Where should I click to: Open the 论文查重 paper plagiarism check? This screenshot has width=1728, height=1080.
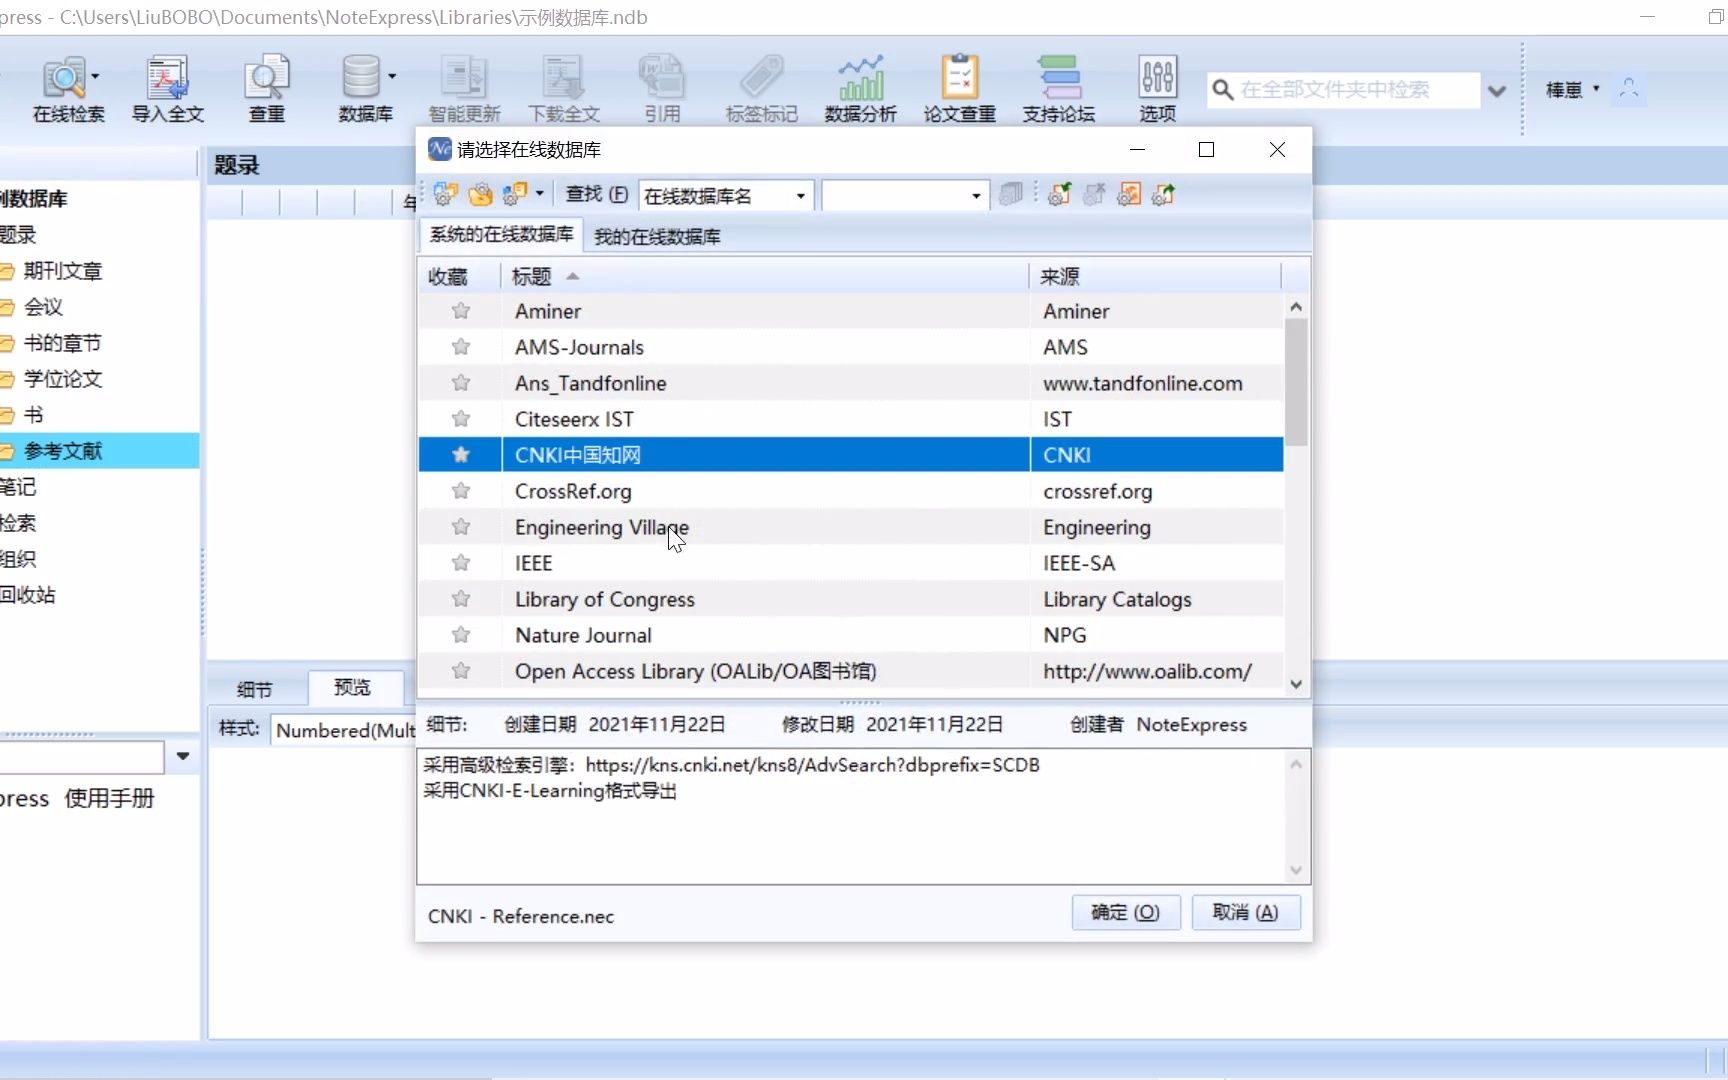click(x=959, y=88)
